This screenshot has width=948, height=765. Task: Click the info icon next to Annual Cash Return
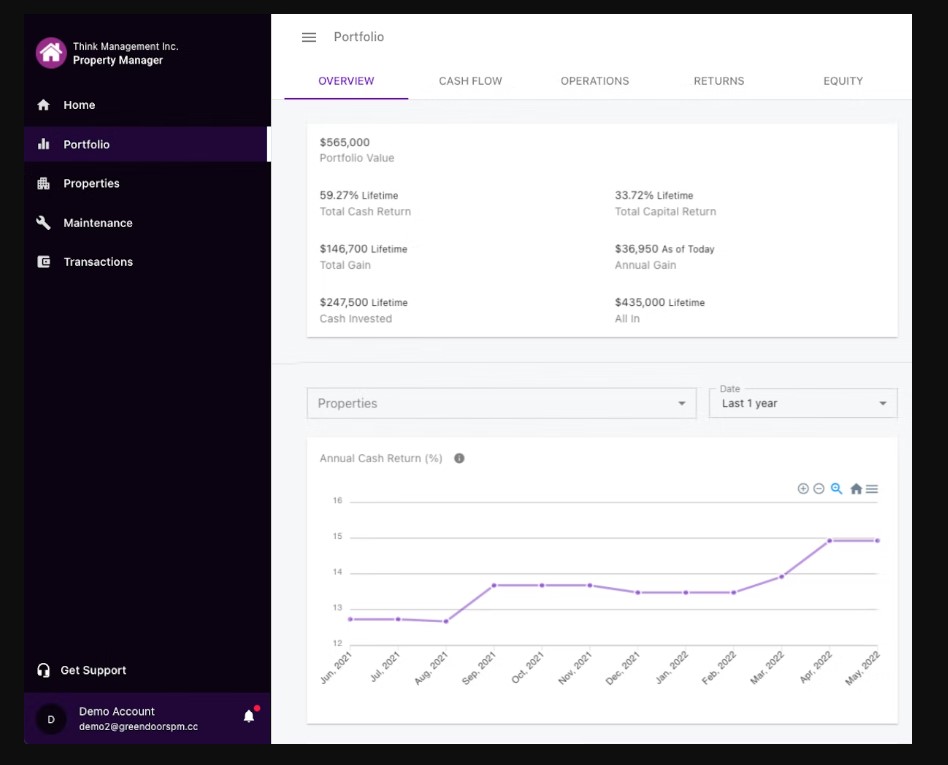coord(459,459)
